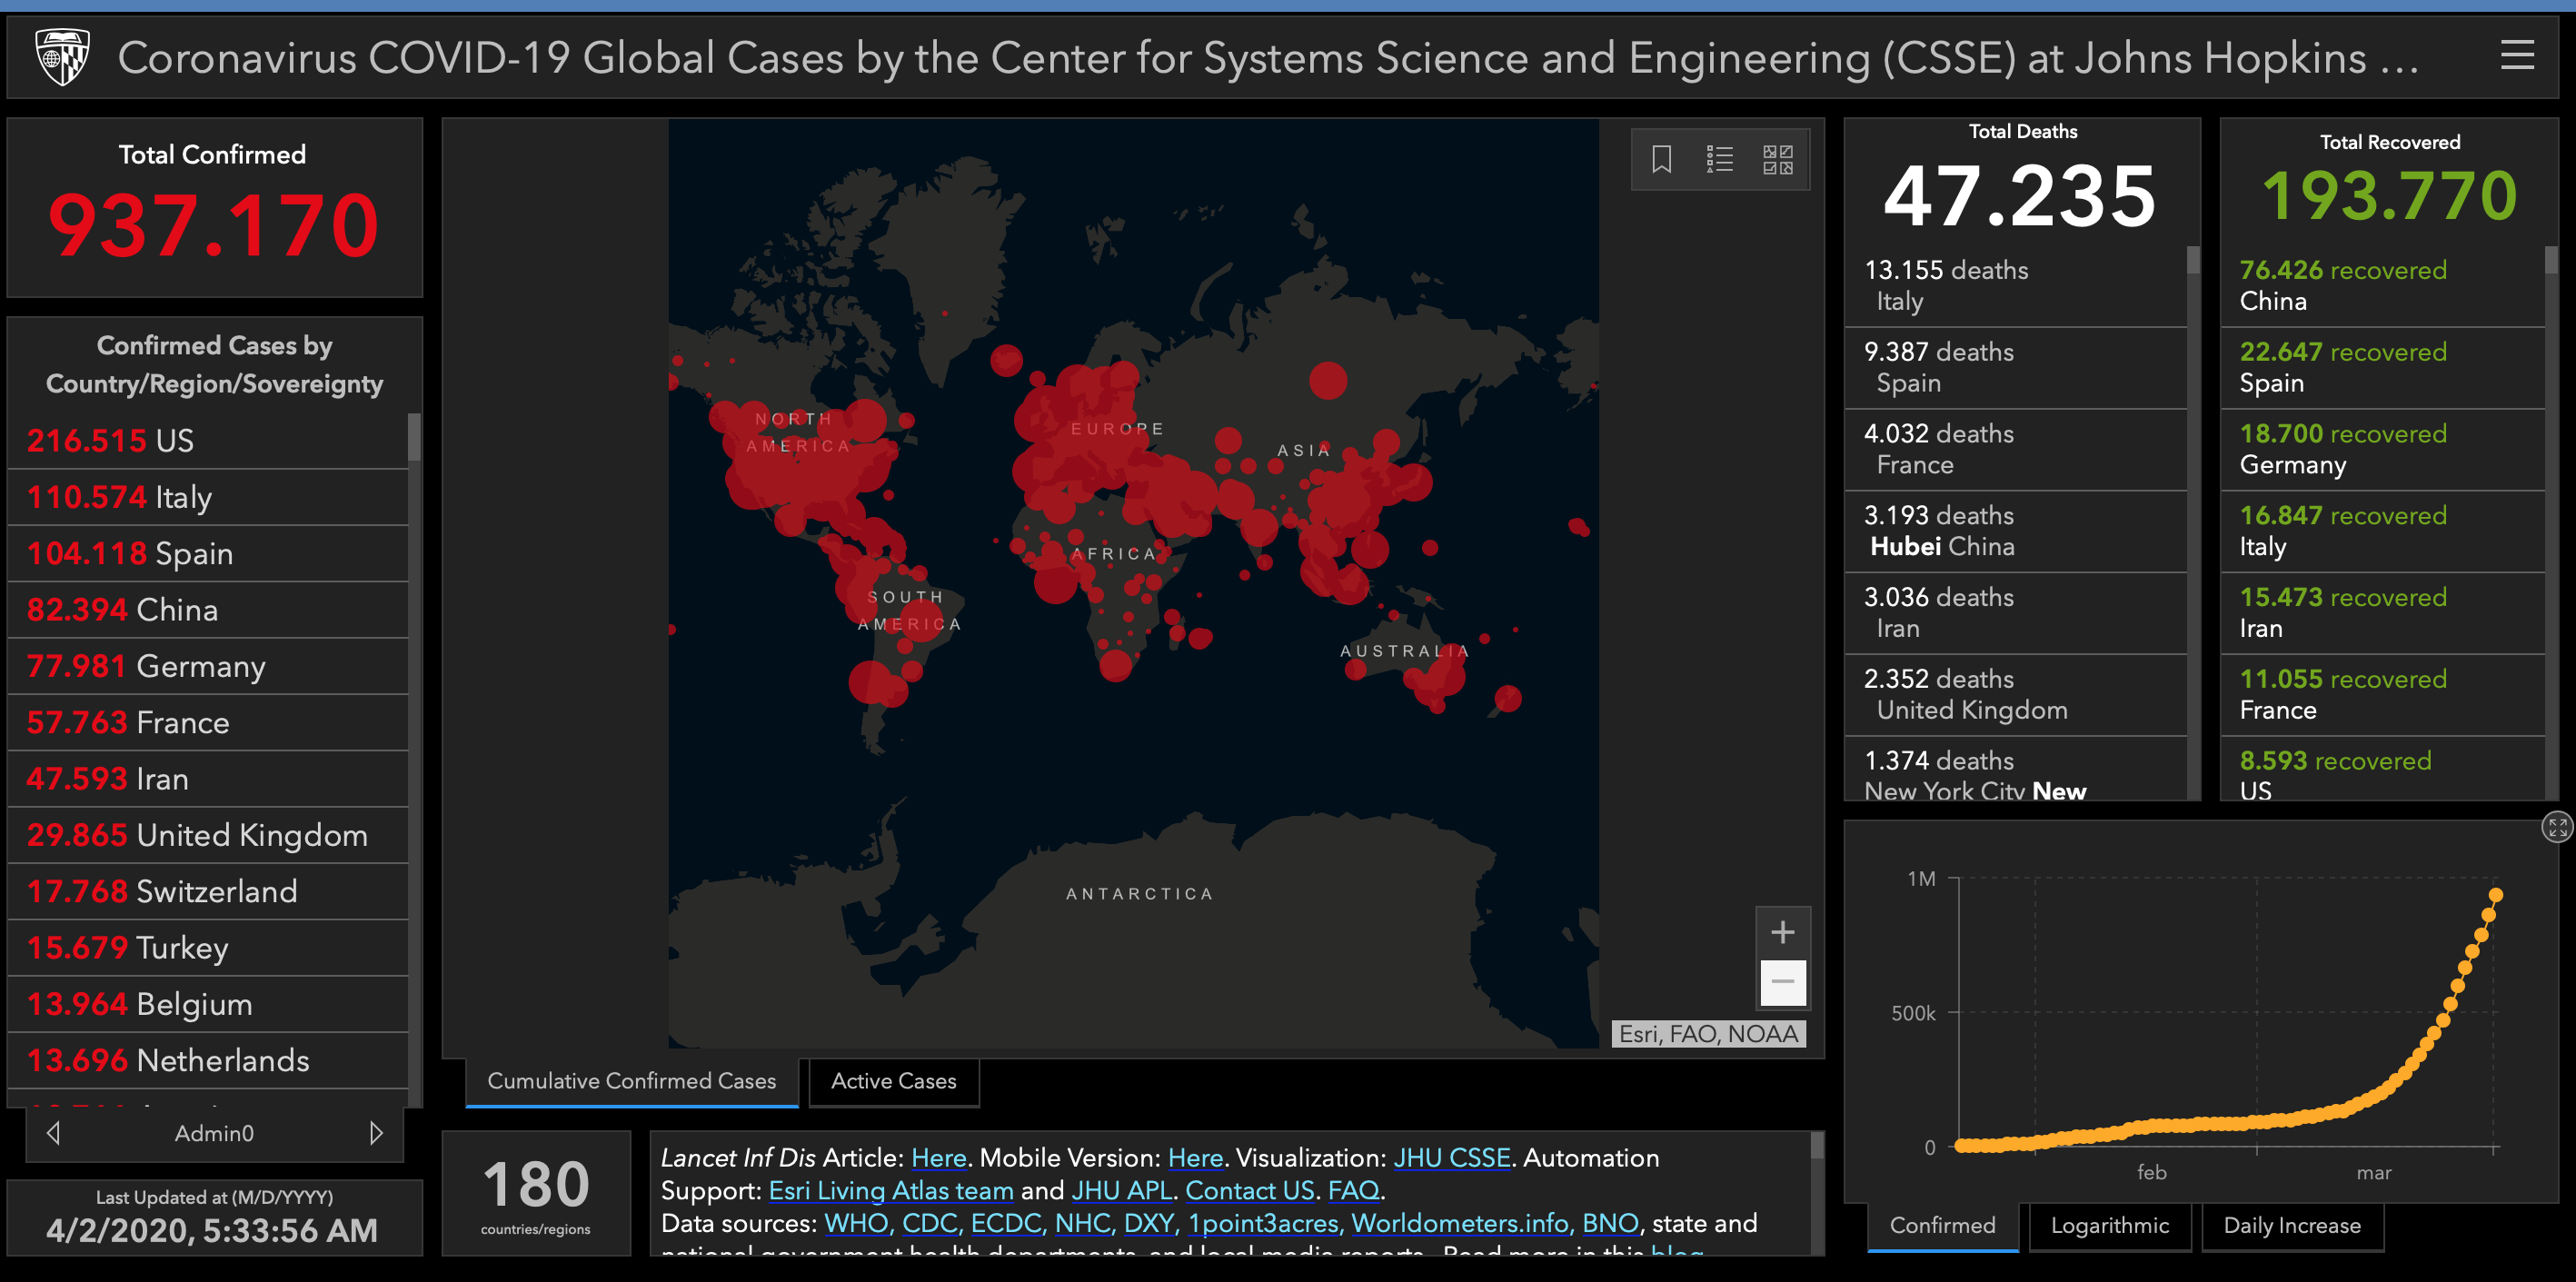Open the 1point3acres data source link
Image resolution: width=2576 pixels, height=1282 pixels.
pos(1263,1223)
